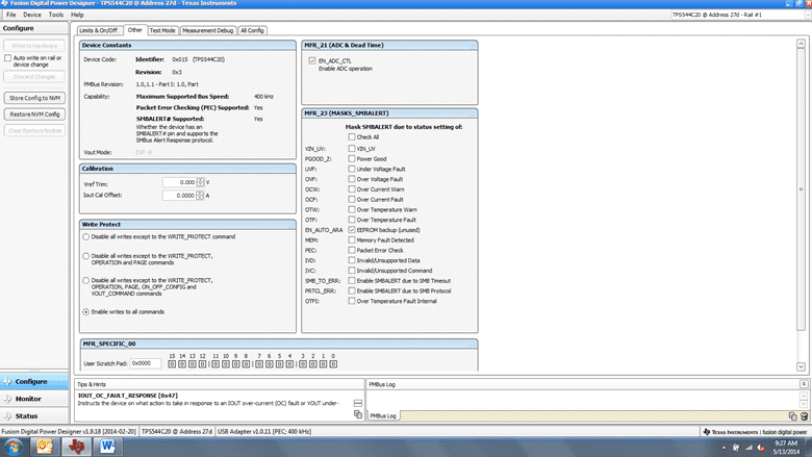Click Write to Hardware button
812x457 pixels.
tap(35, 46)
